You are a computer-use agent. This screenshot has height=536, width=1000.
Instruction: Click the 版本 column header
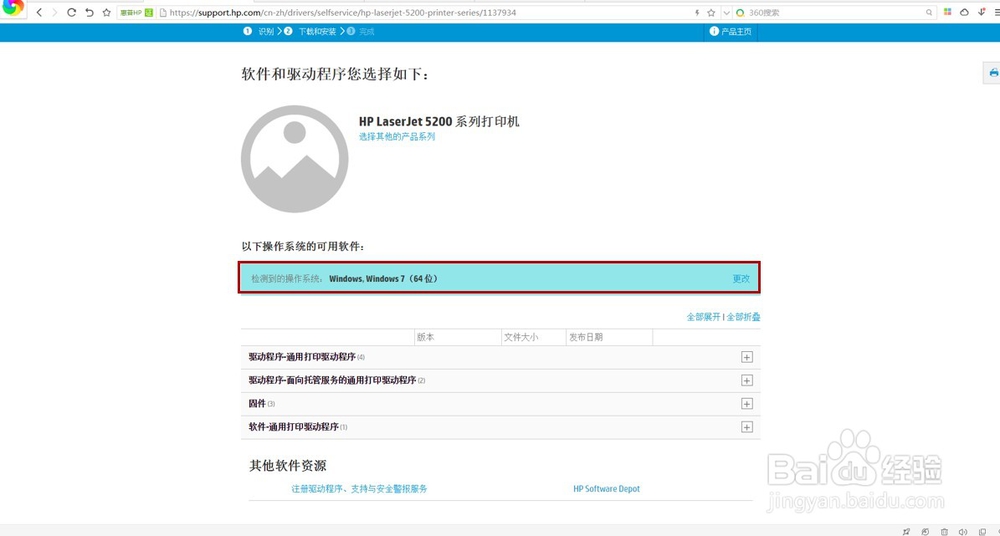[425, 337]
